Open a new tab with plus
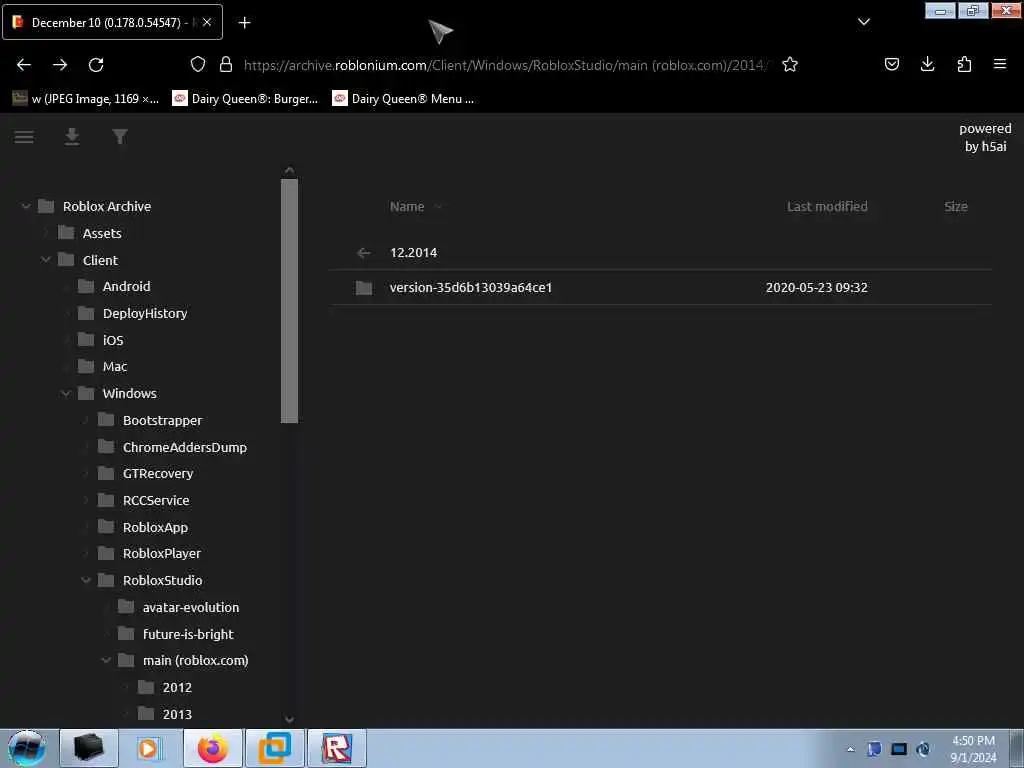Viewport: 1024px width, 768px height. (x=244, y=22)
